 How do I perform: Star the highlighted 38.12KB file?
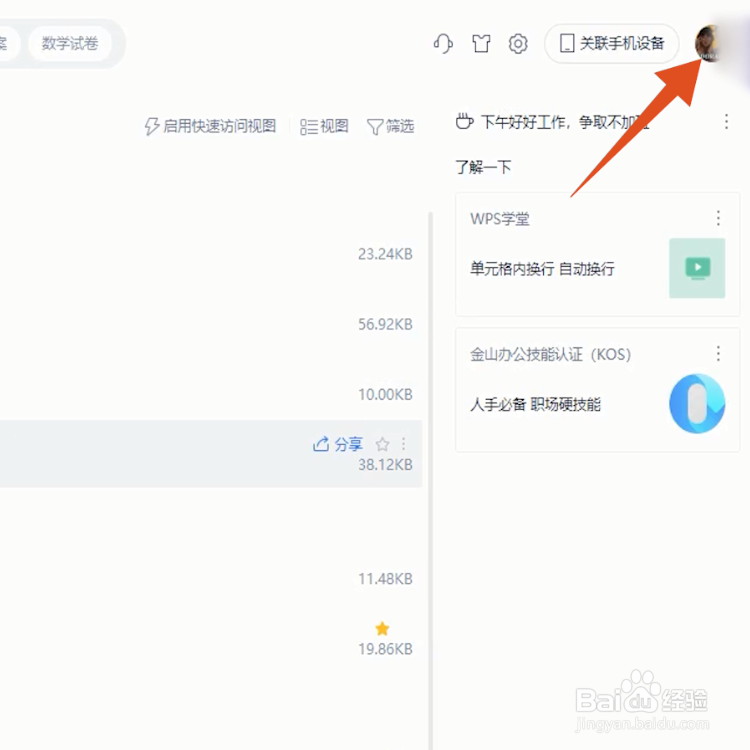382,444
